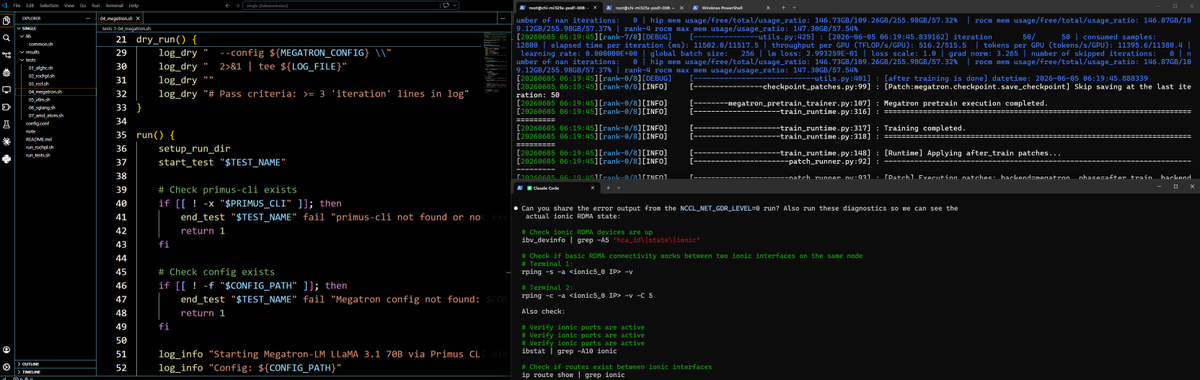Open Run and Debug view
This screenshot has height=380, width=1200.
point(6,72)
